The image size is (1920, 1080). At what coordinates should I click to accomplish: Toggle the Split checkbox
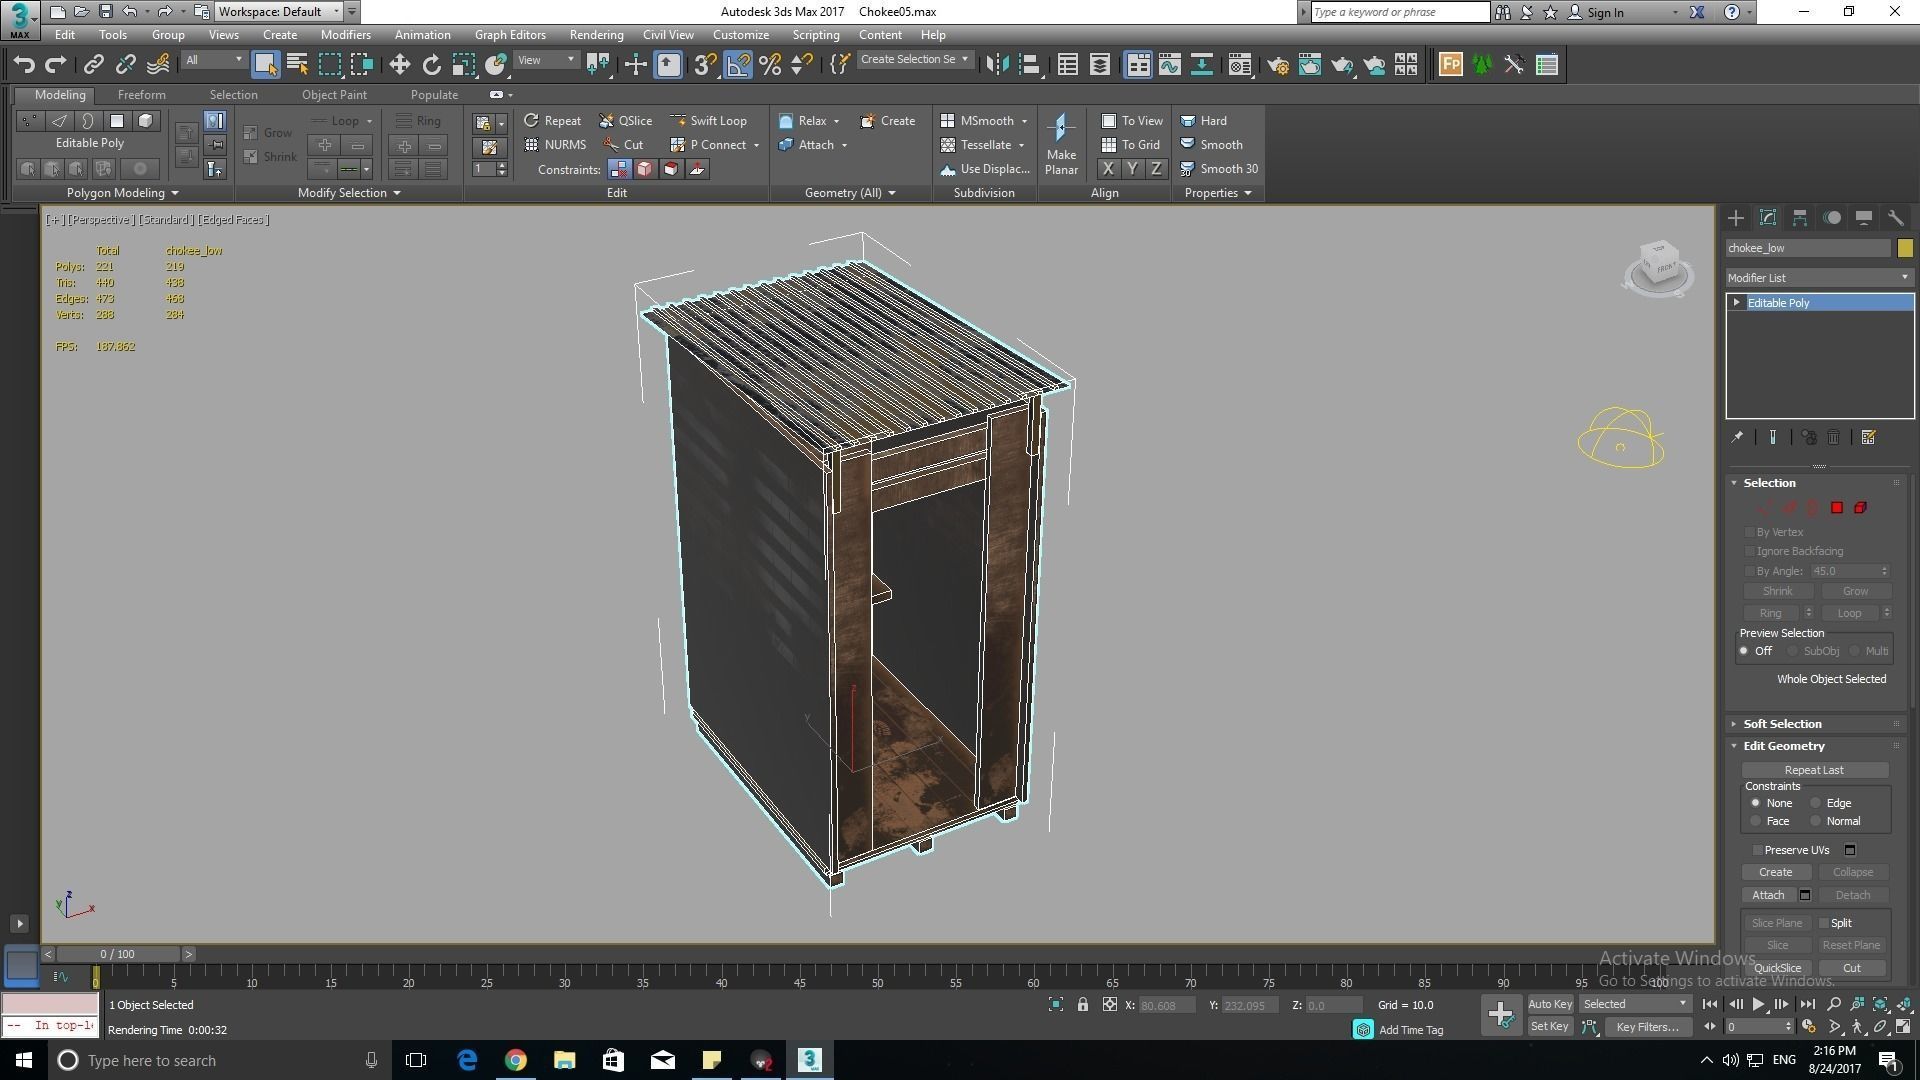(x=1823, y=923)
